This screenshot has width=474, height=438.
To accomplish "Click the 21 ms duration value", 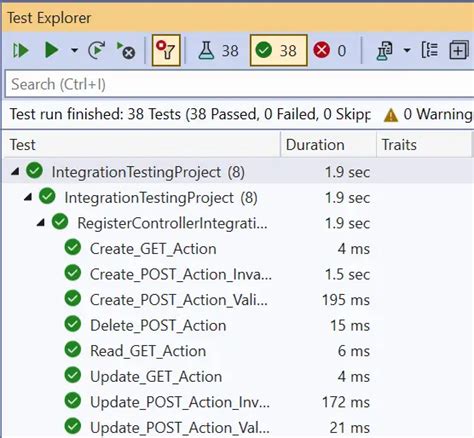I will pos(350,428).
